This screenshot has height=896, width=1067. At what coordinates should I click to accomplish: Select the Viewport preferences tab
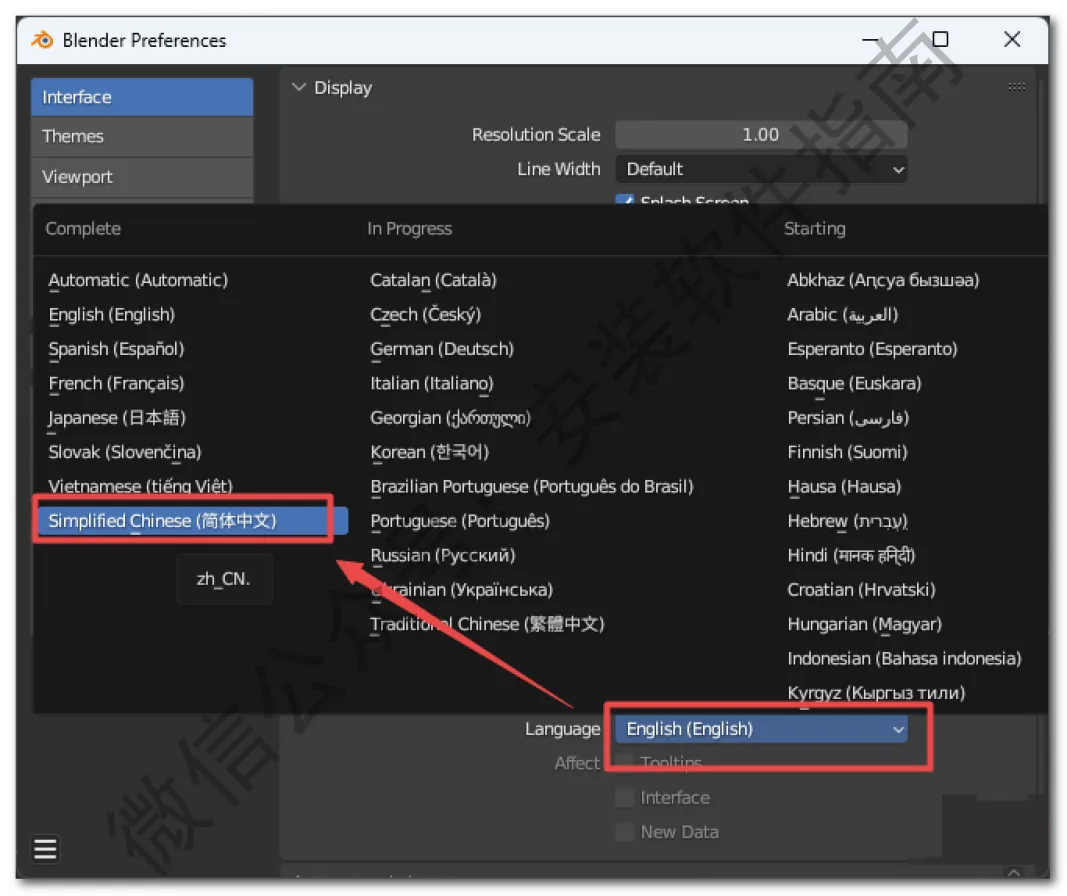(142, 177)
